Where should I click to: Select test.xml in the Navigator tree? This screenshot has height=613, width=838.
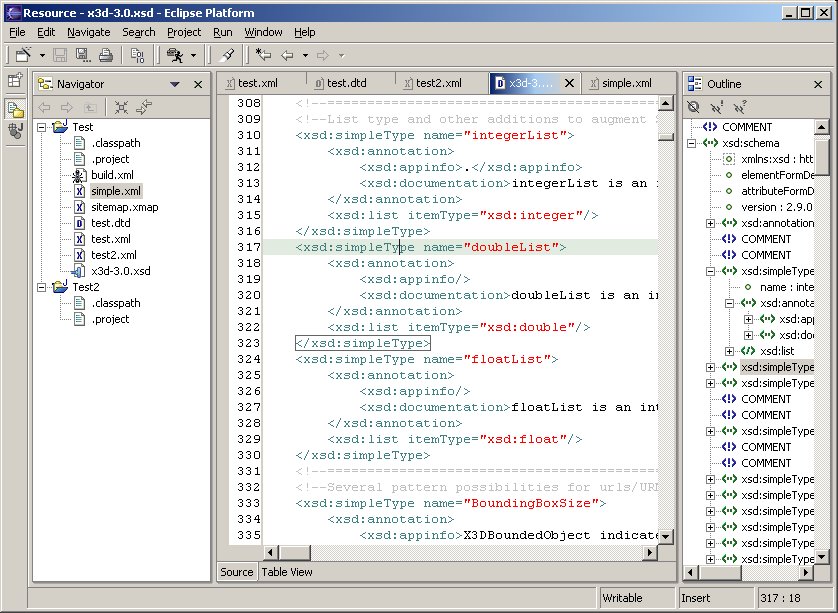pos(111,239)
